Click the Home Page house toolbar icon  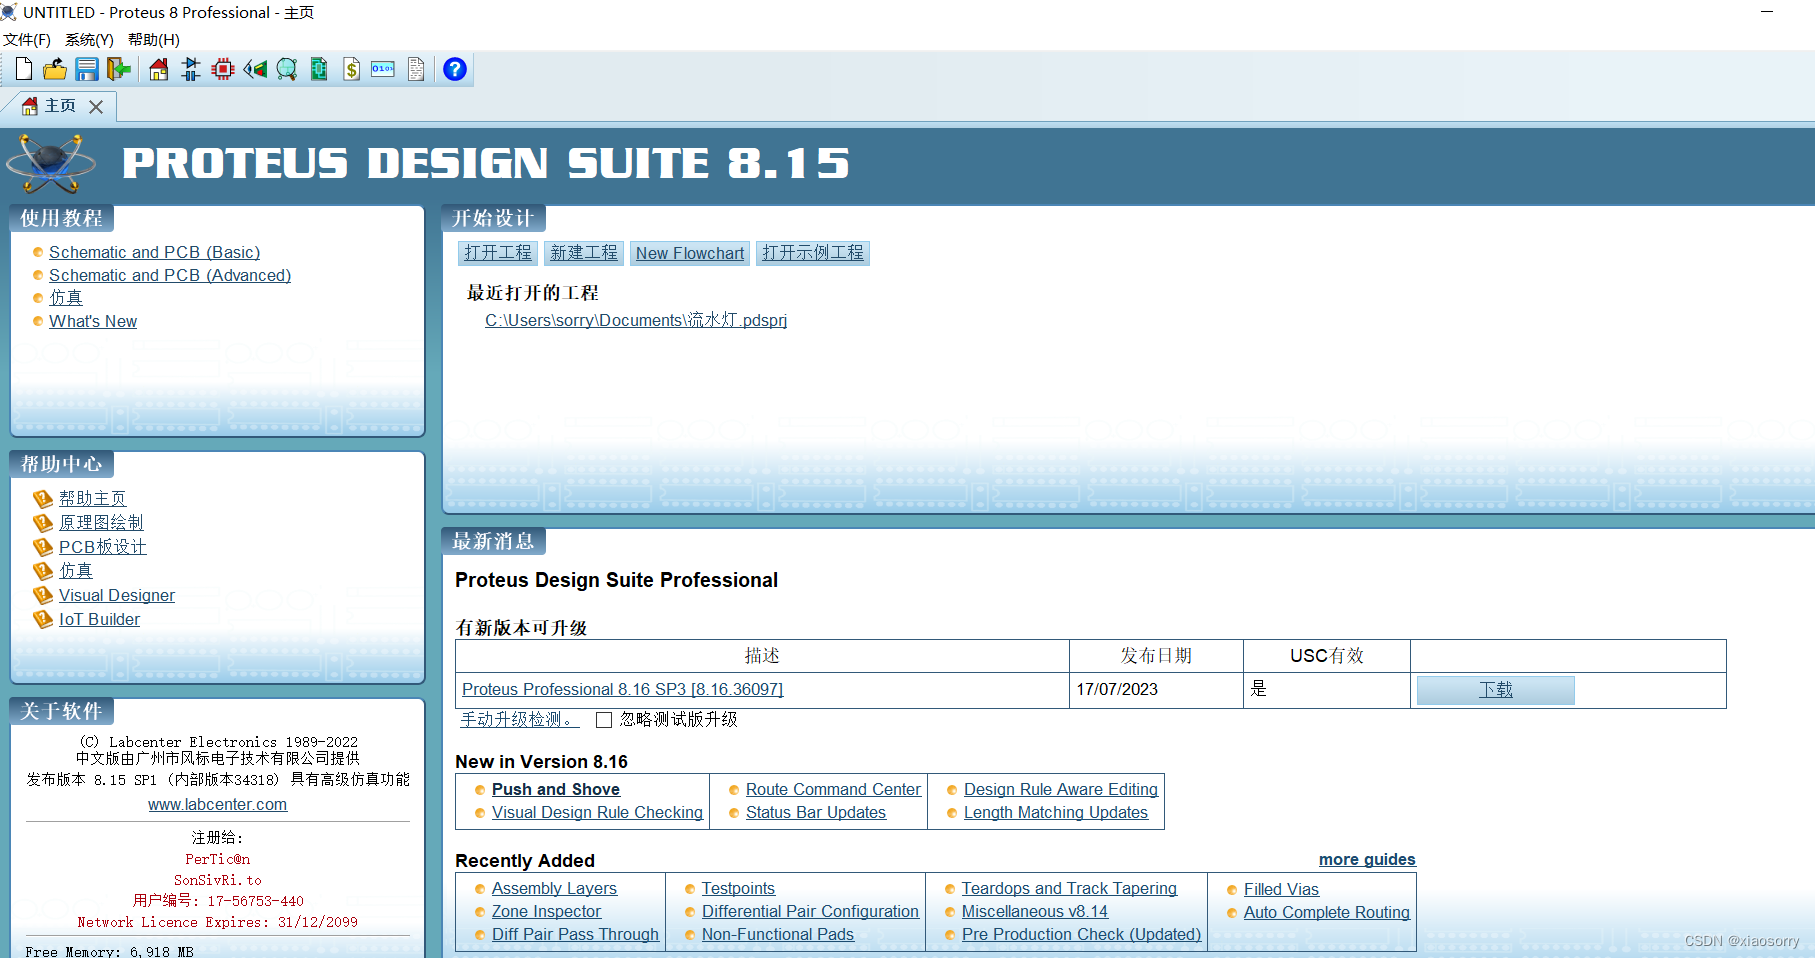[x=159, y=69]
